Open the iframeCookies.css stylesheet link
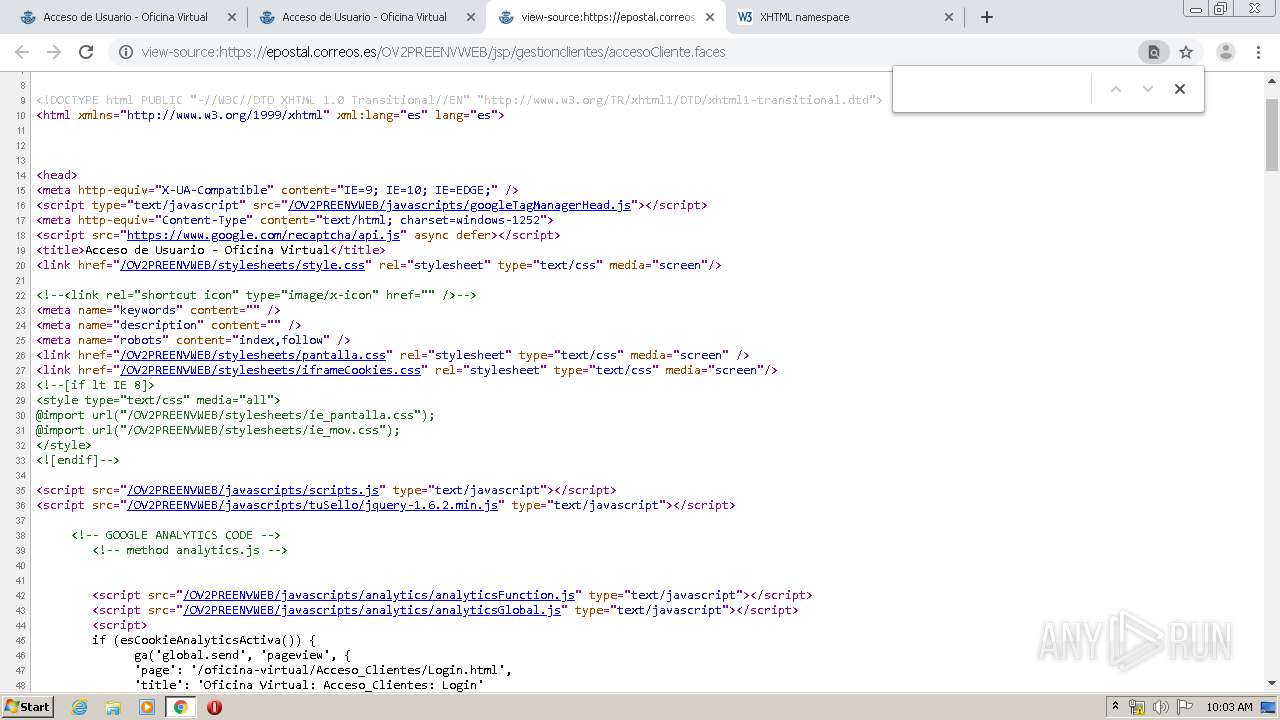1280x720 pixels. click(270, 370)
